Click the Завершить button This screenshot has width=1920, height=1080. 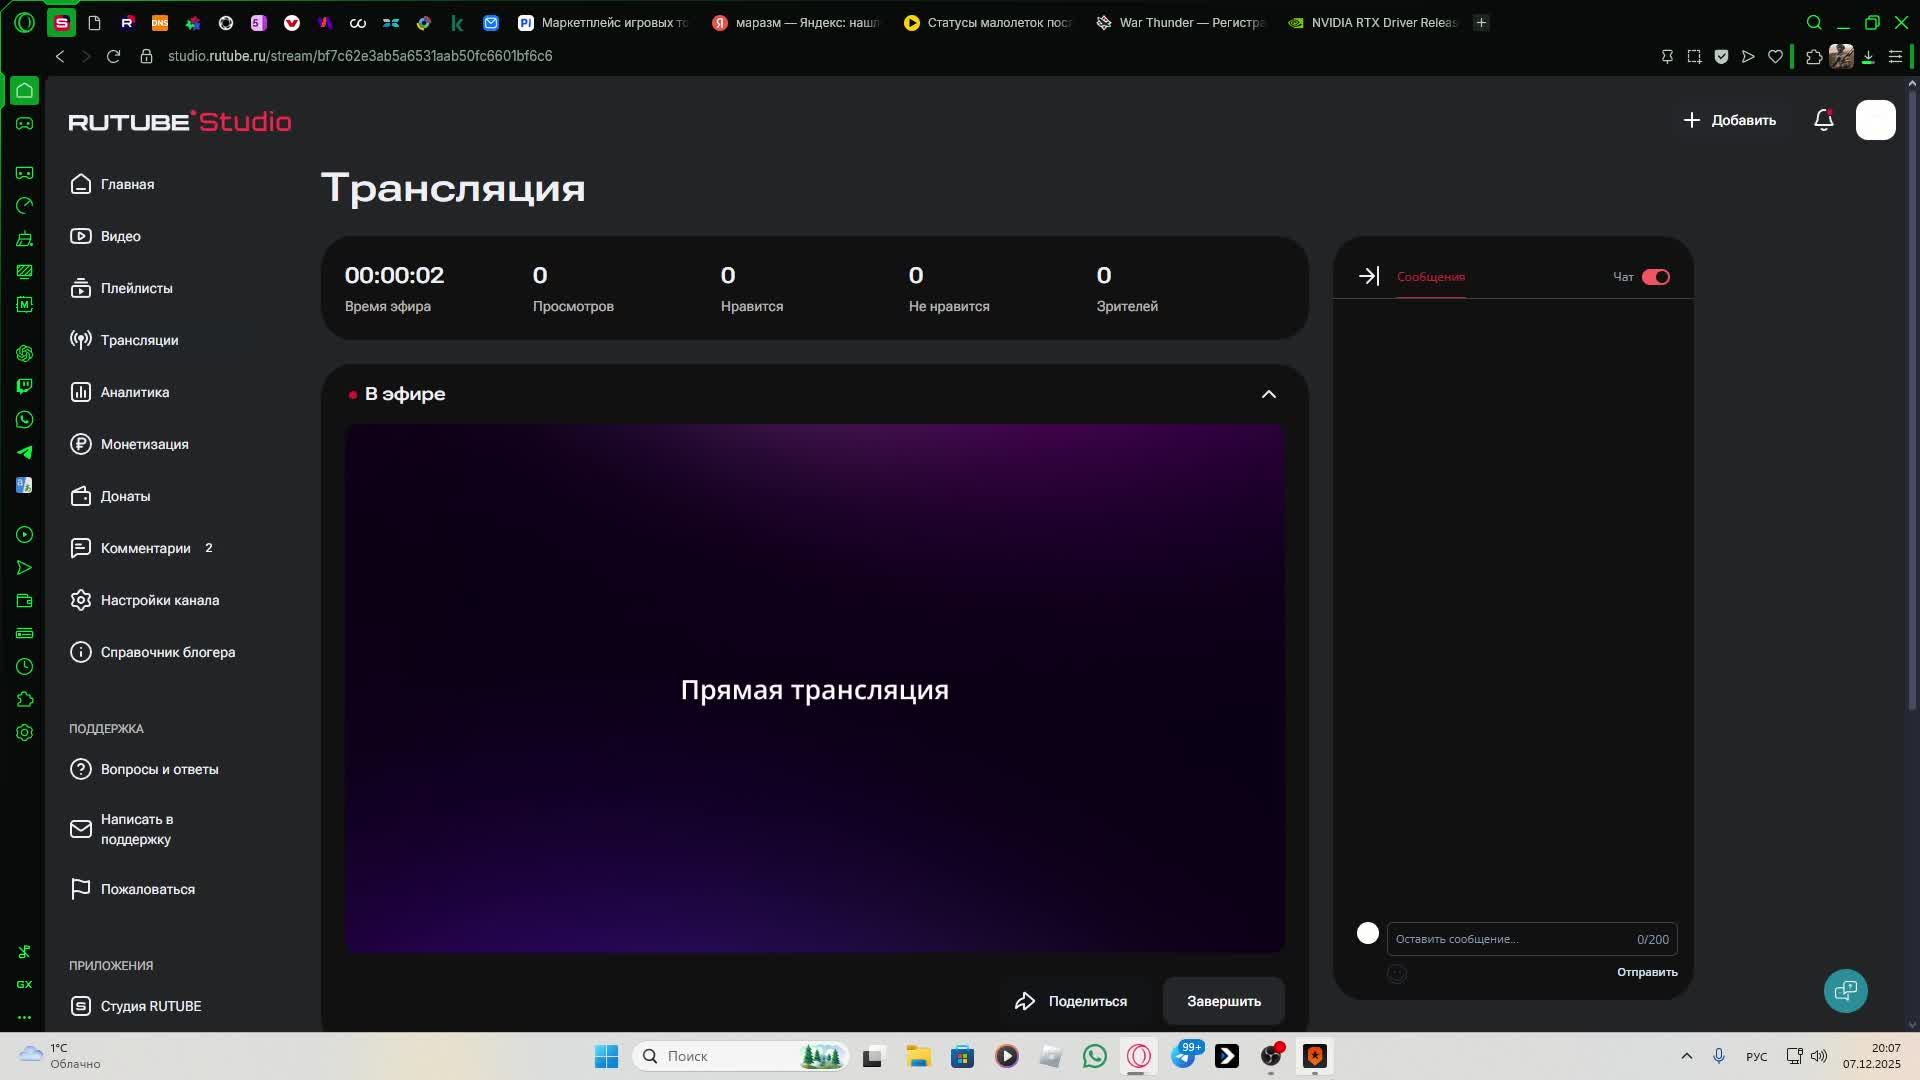[x=1223, y=1001]
